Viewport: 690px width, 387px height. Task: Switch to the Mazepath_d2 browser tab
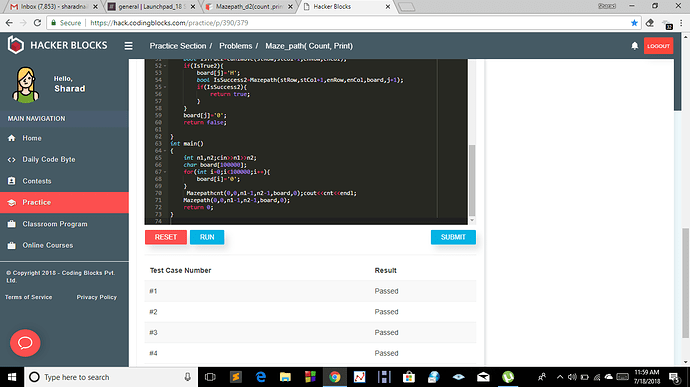coord(250,7)
